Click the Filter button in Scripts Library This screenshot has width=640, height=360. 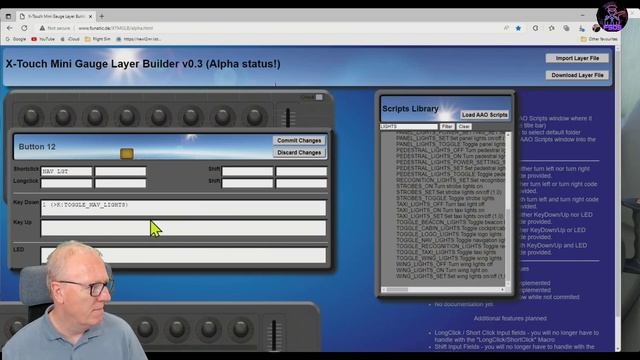coord(447,127)
